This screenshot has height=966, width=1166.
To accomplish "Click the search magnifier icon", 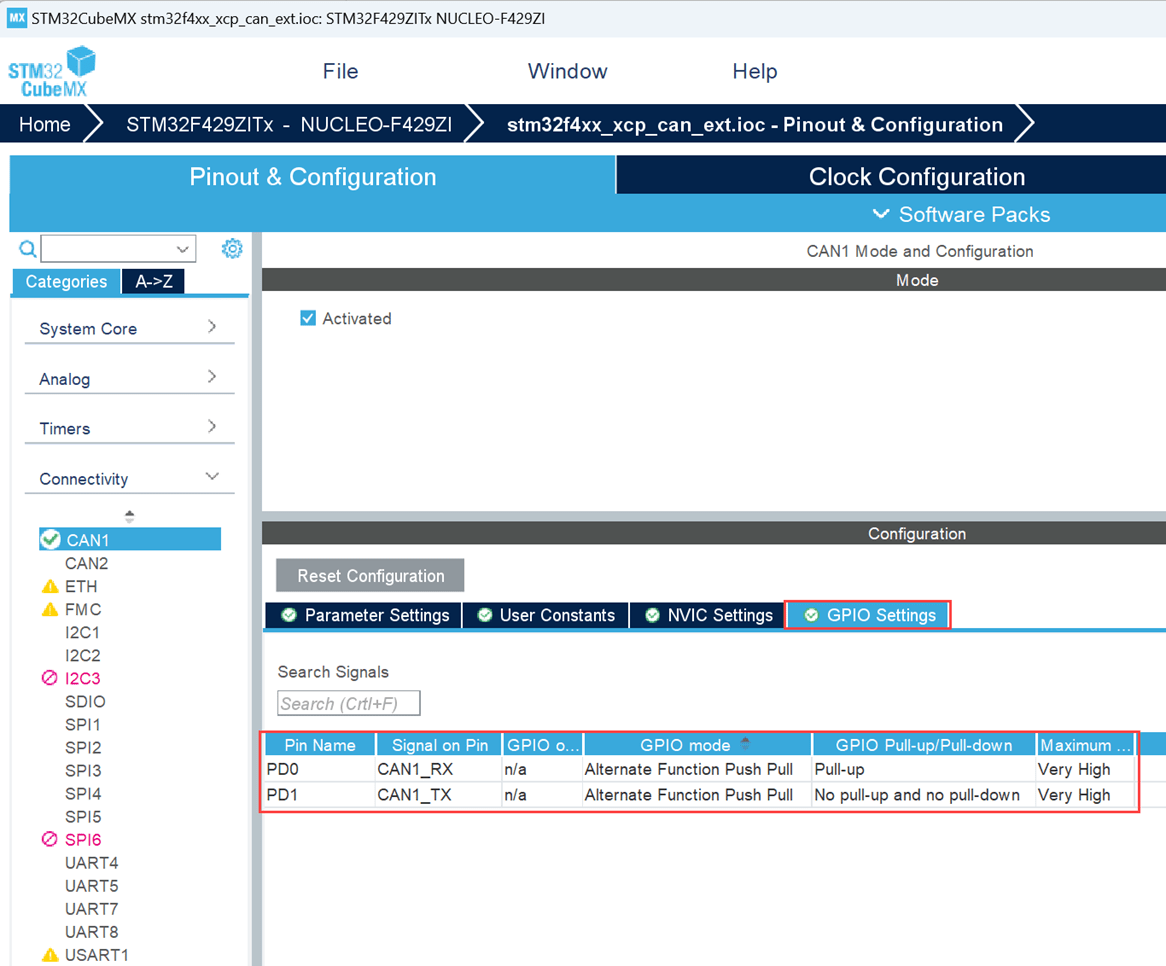I will tap(28, 249).
